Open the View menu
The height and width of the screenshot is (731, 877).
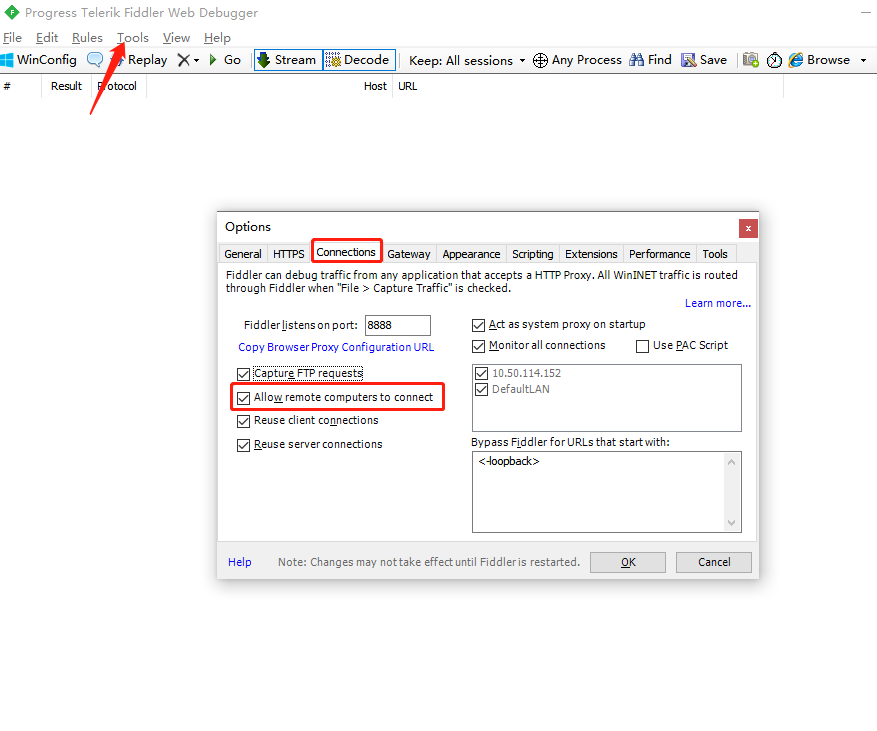[176, 37]
